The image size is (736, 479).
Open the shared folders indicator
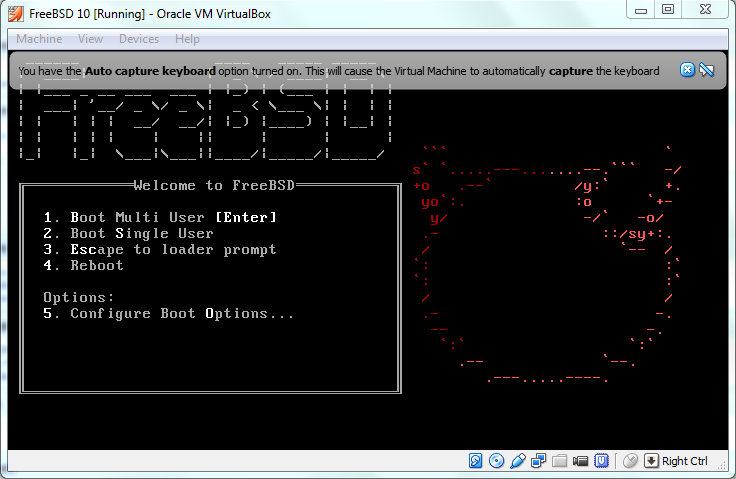(x=560, y=461)
